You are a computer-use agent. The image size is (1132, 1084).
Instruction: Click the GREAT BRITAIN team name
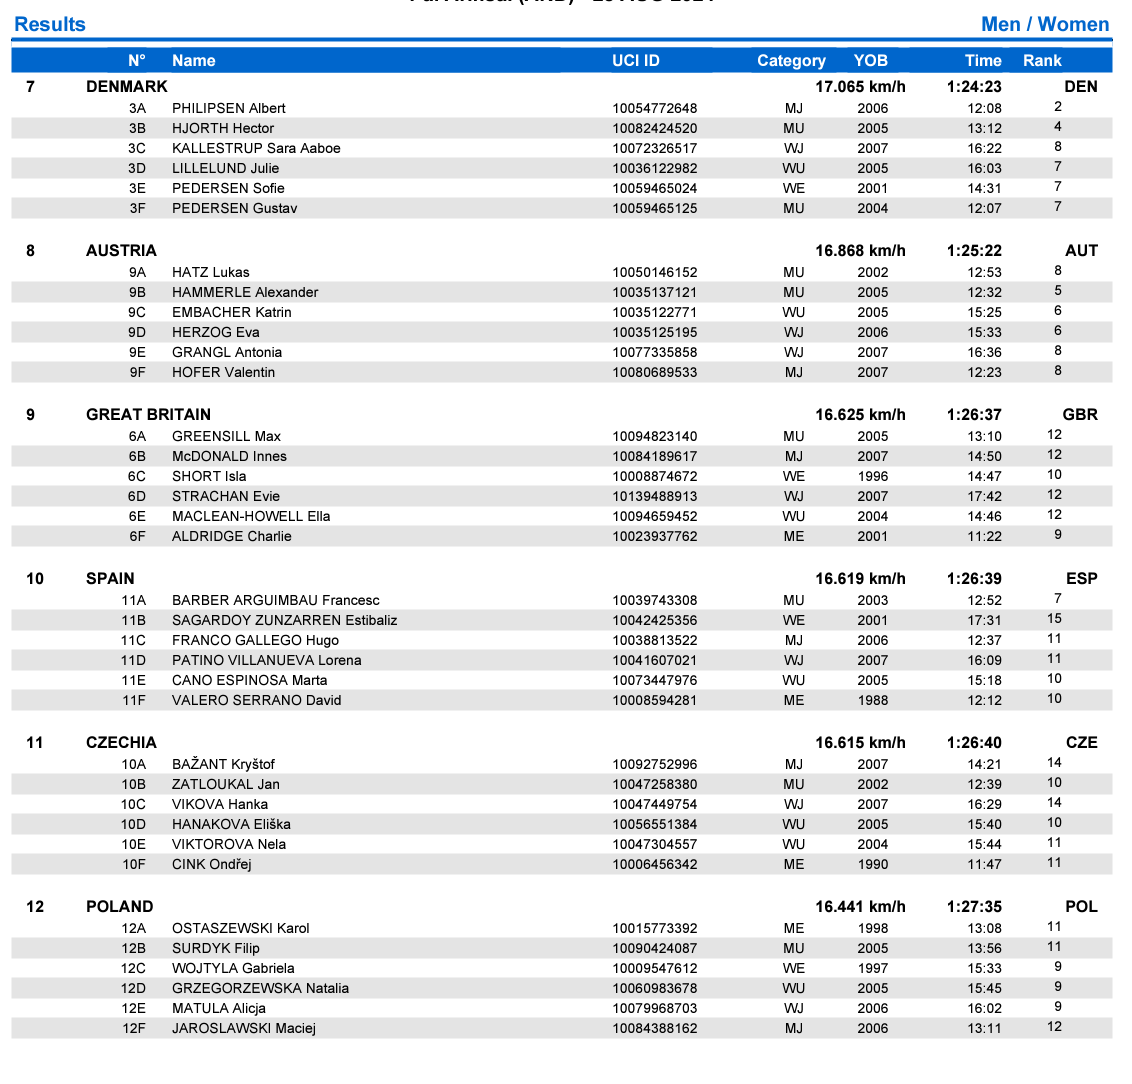(x=149, y=414)
